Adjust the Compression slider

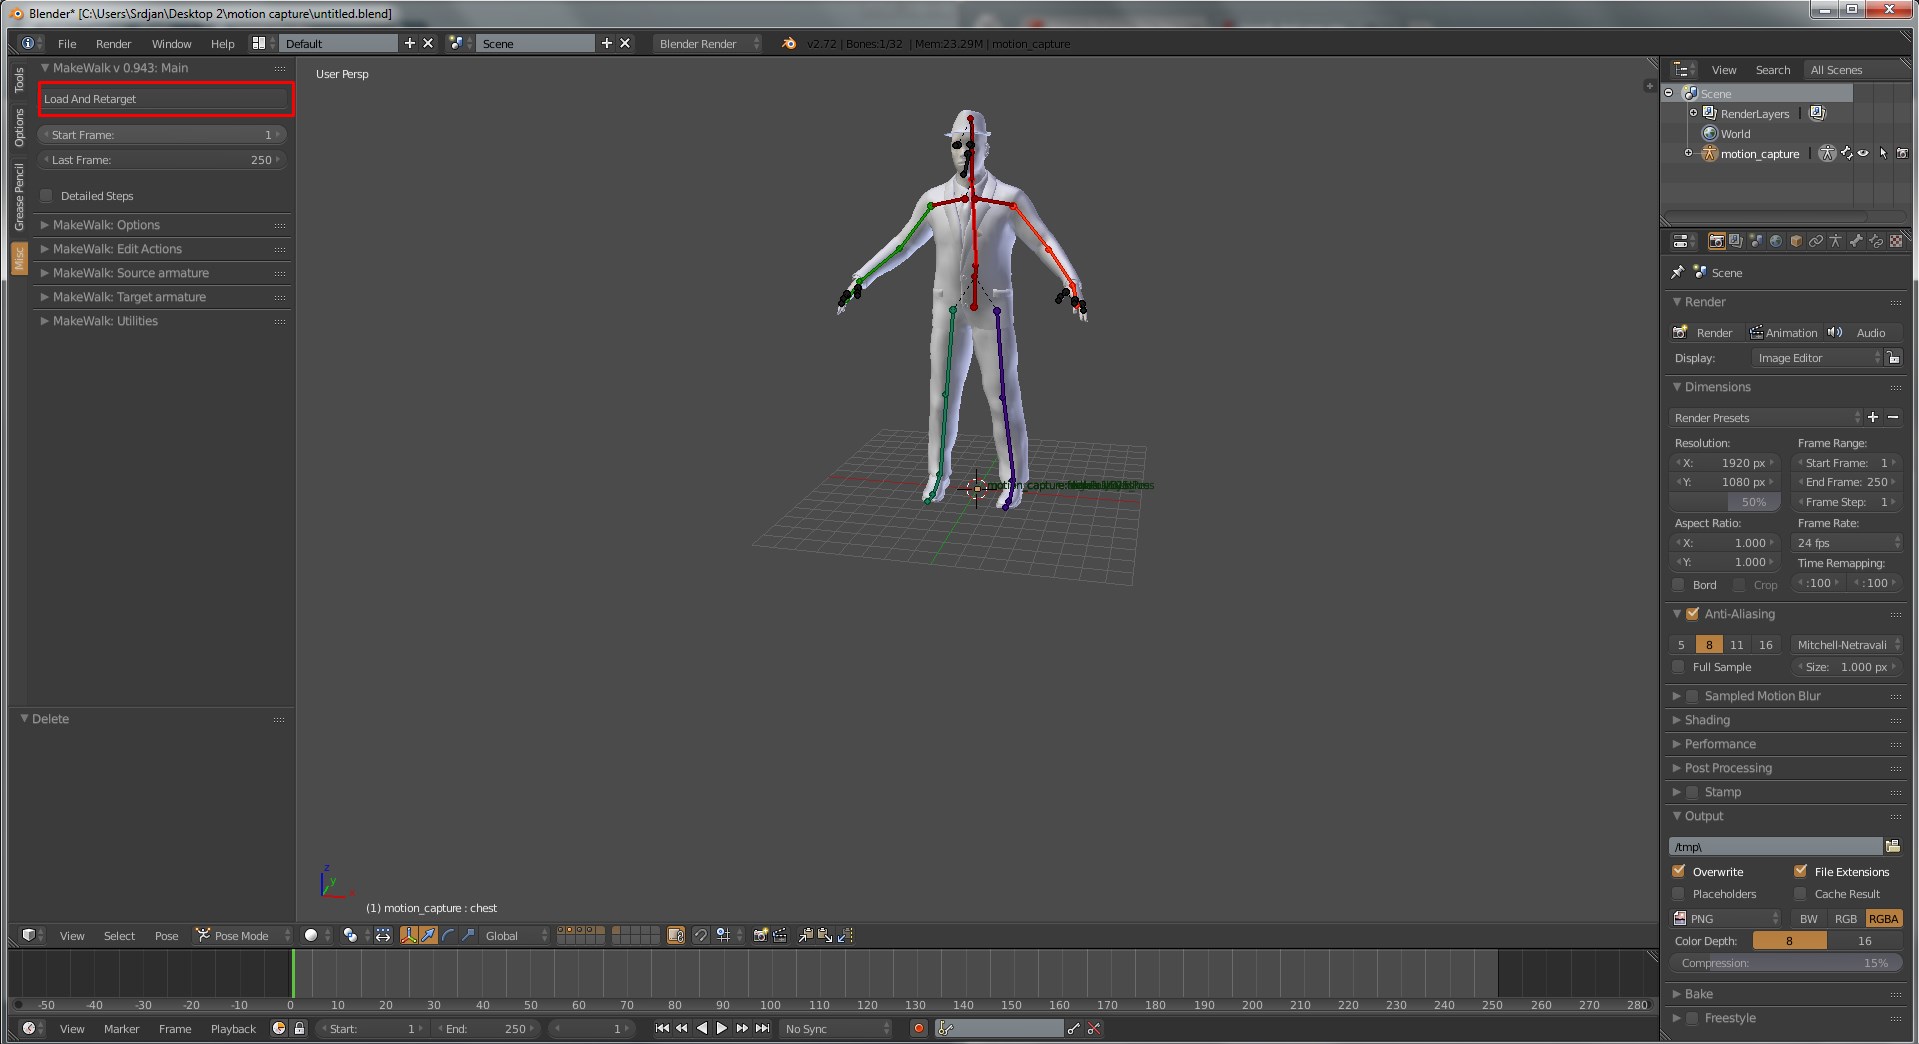pos(1785,963)
